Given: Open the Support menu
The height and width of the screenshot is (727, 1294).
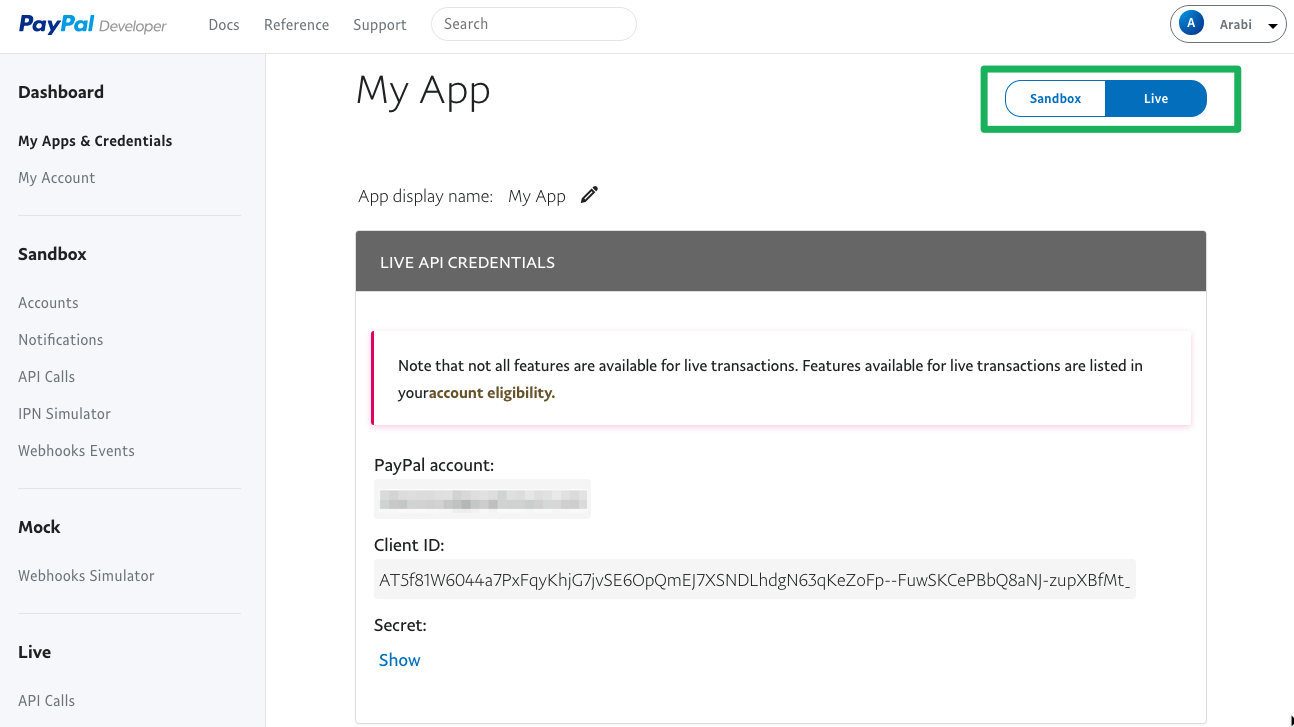Looking at the screenshot, I should (x=380, y=25).
